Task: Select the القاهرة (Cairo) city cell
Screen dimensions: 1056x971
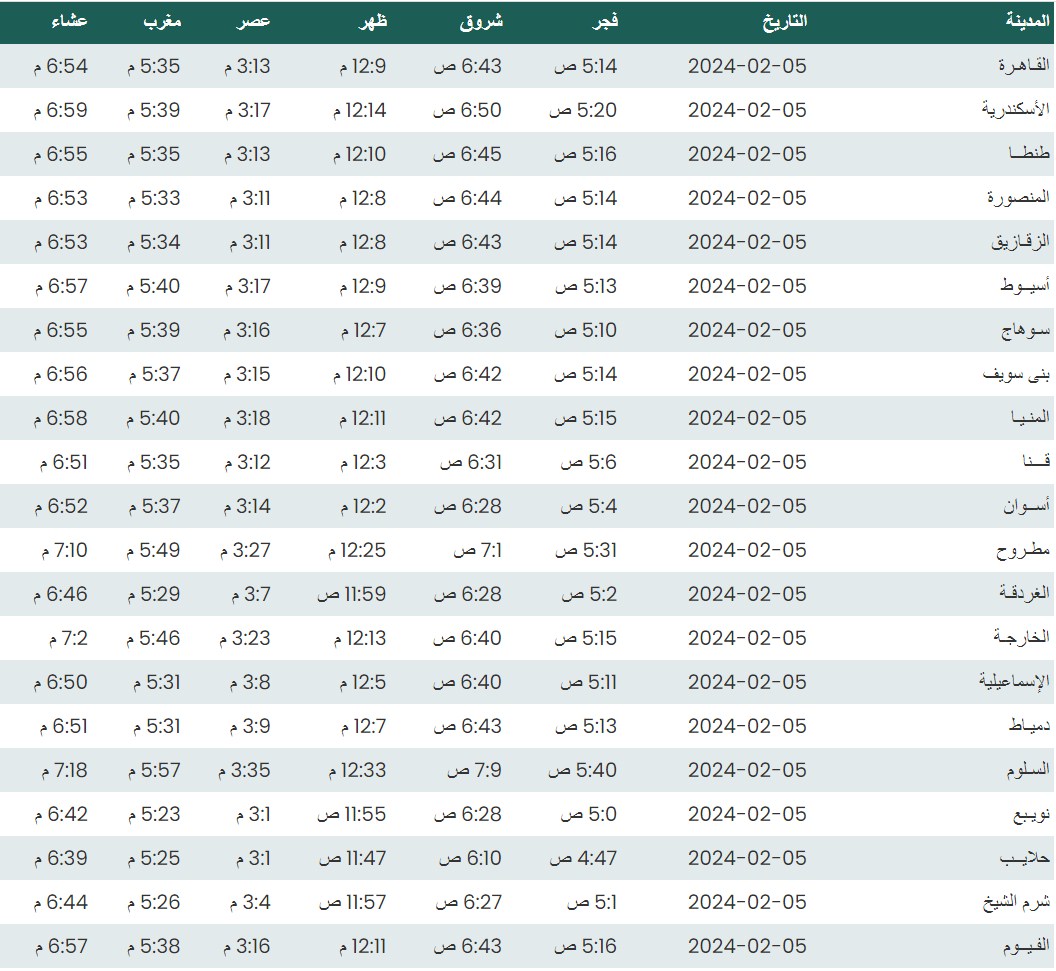Action: 1024,66
